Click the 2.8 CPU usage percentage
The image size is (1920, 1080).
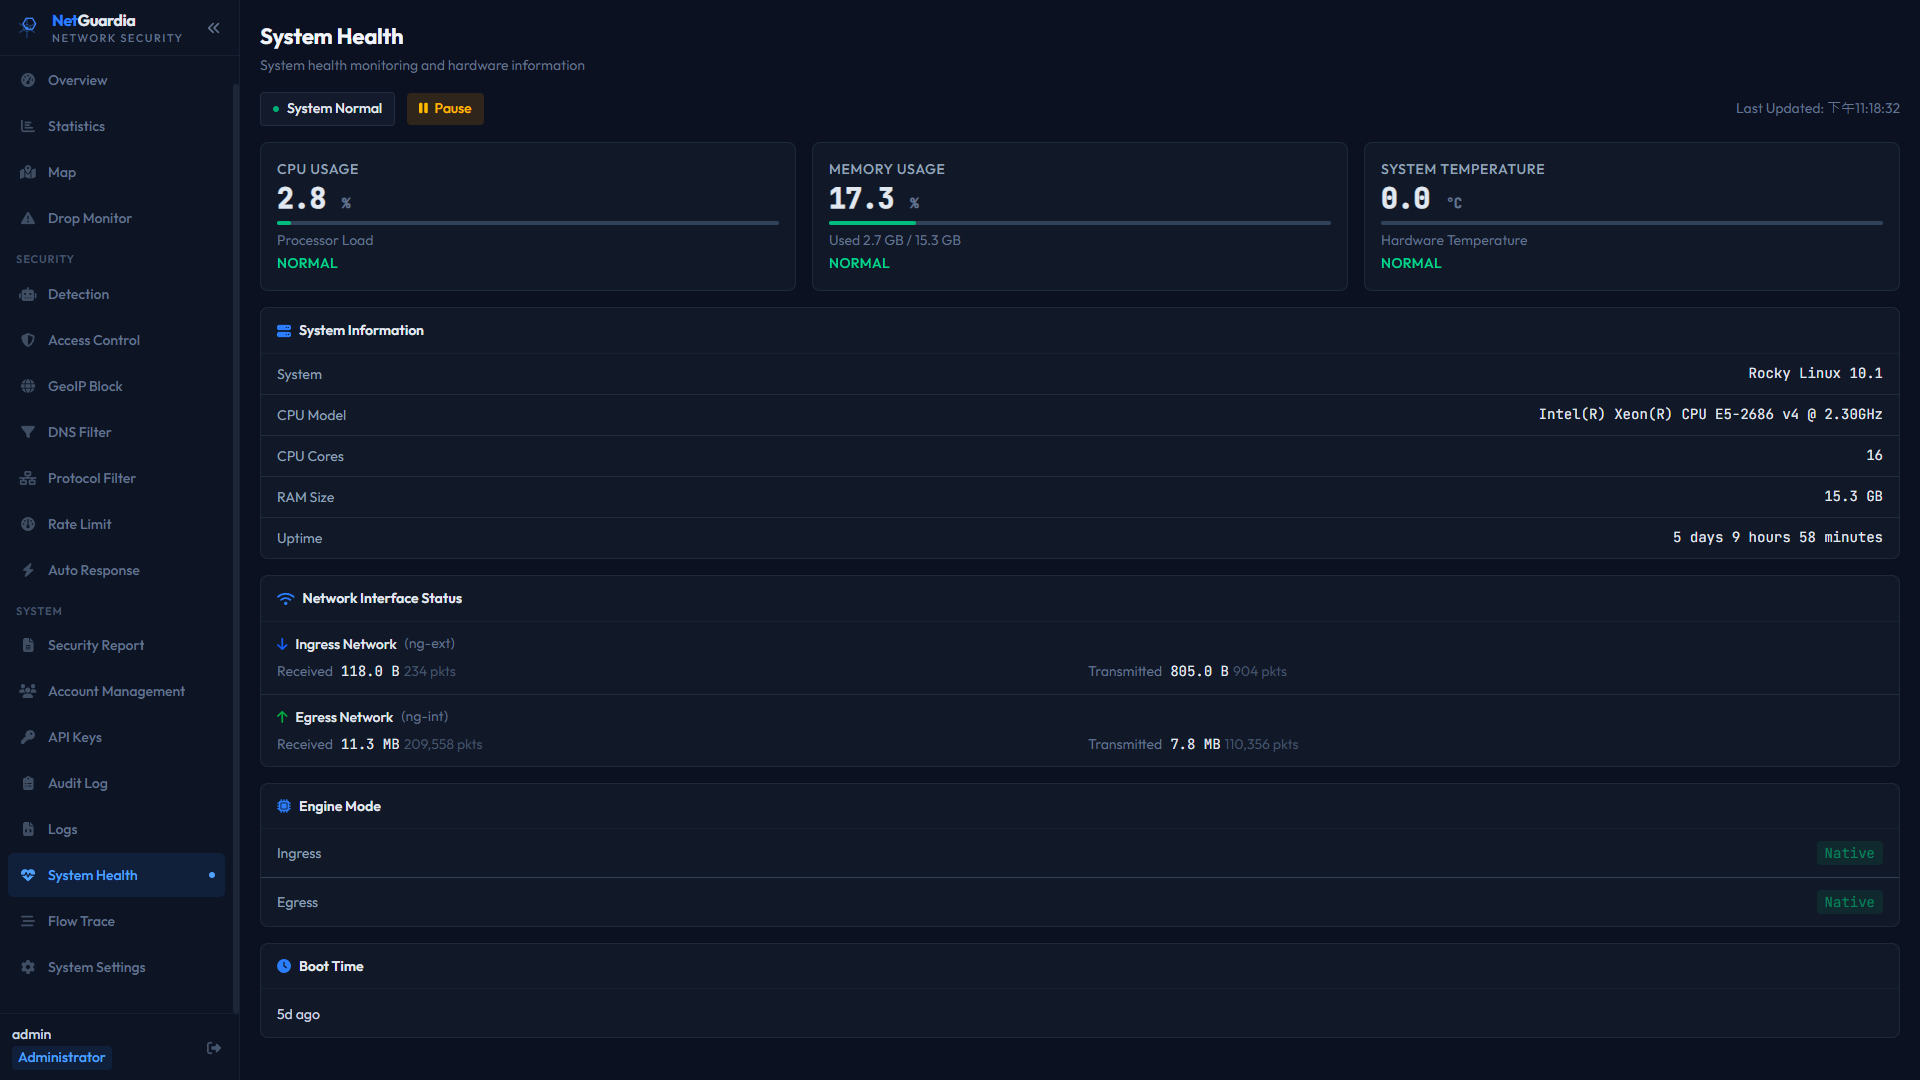302,199
